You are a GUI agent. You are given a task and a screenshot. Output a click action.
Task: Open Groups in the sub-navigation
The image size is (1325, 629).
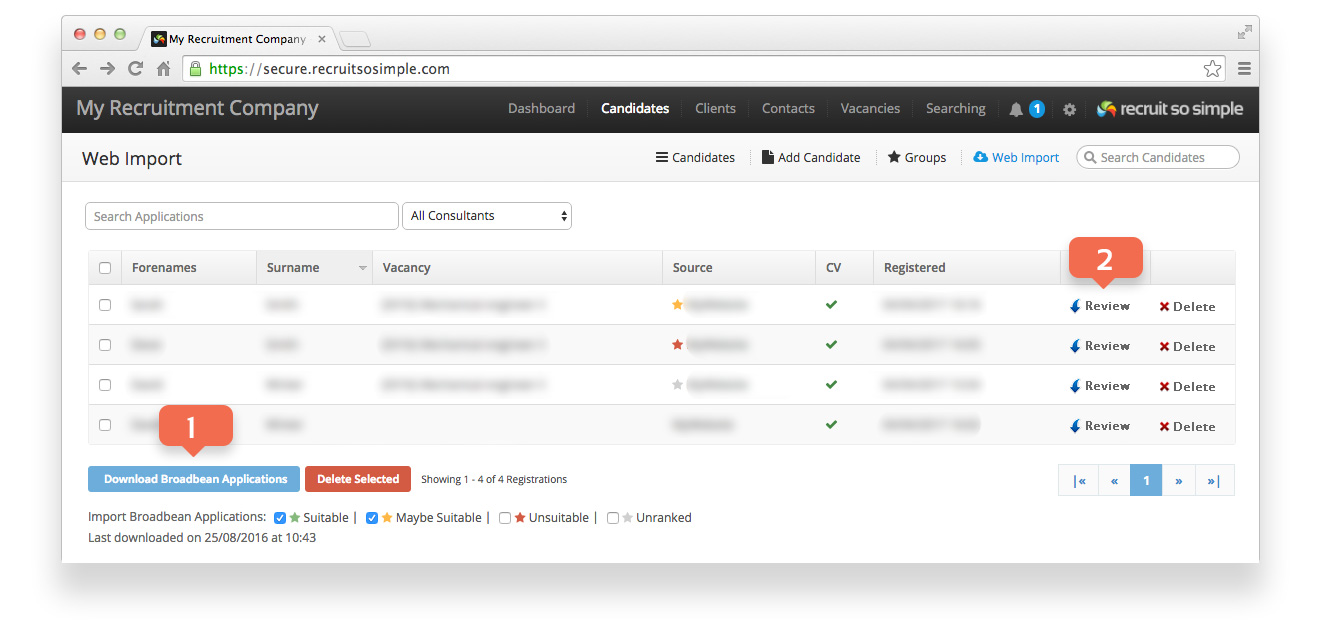[917, 158]
